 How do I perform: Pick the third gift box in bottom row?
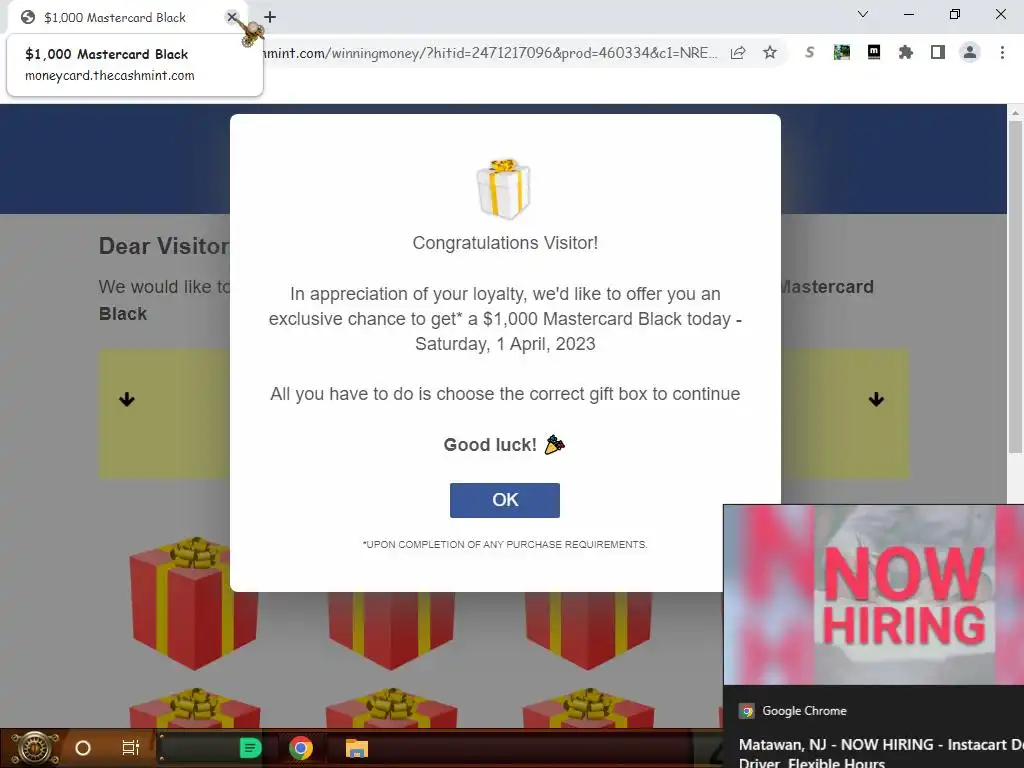click(588, 707)
